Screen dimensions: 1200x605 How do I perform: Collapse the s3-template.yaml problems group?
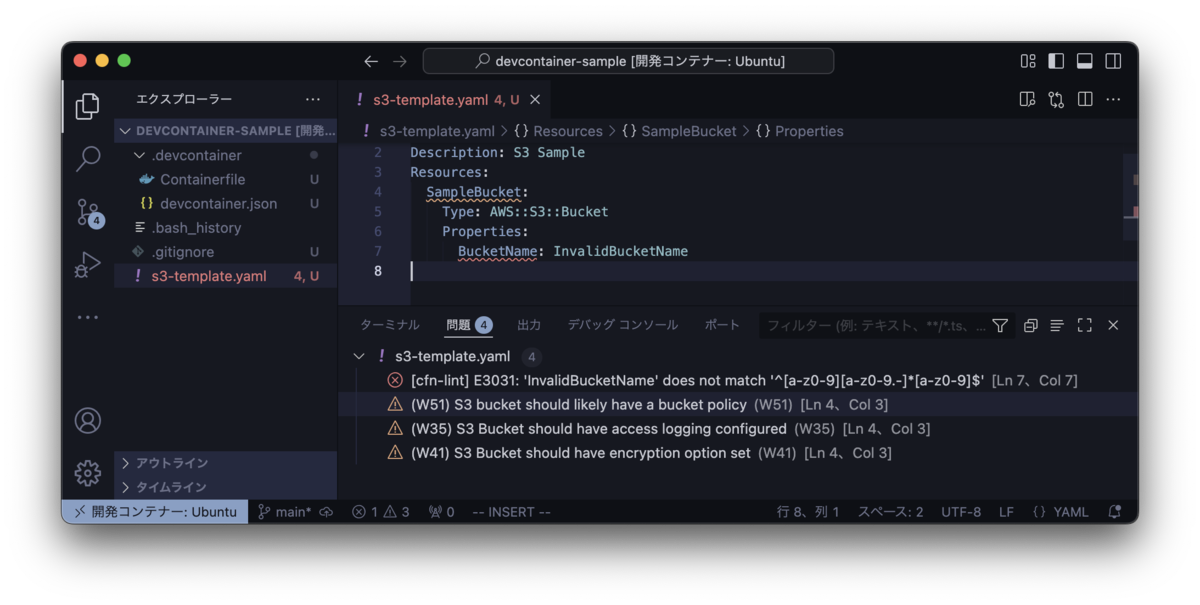[358, 355]
